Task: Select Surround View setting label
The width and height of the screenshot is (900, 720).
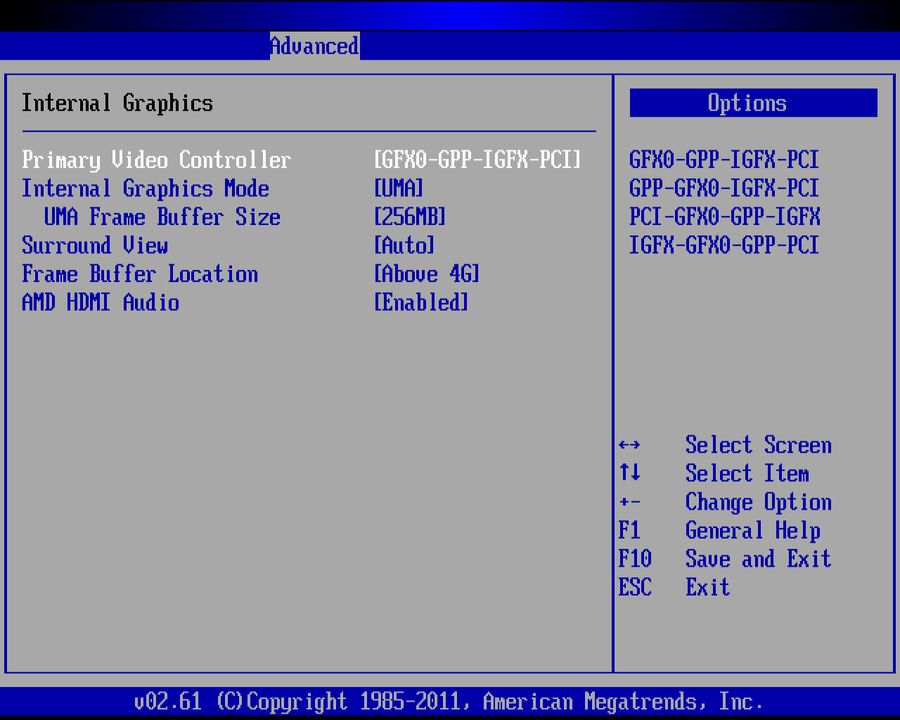Action: click(x=95, y=246)
